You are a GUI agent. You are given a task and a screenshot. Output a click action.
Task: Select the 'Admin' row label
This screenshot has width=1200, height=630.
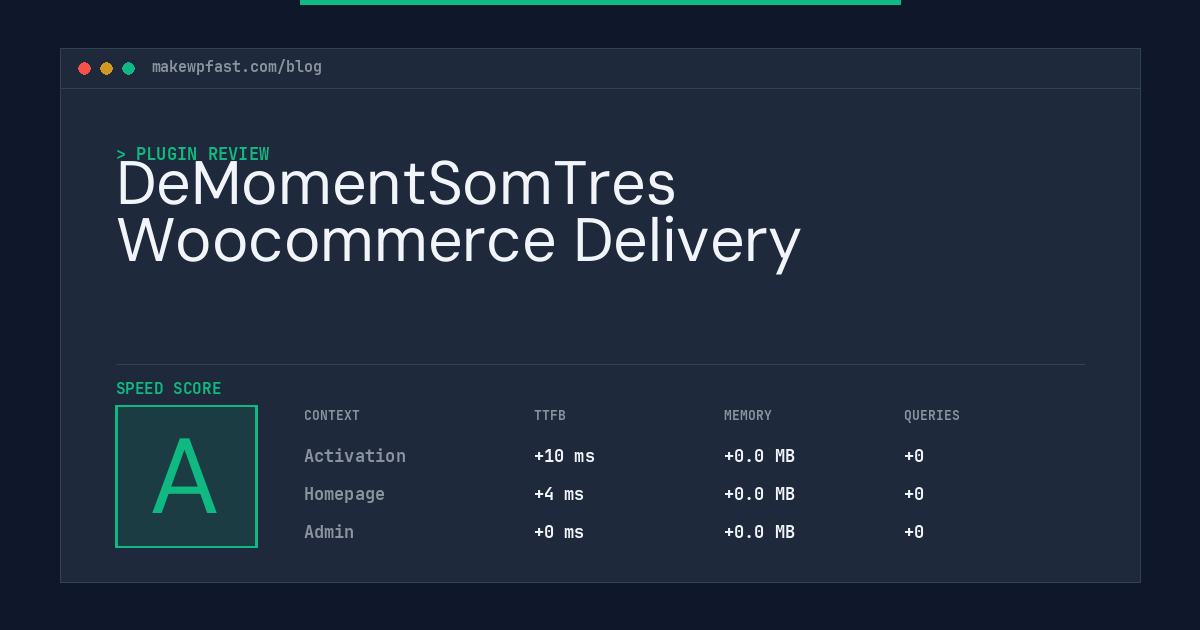(329, 532)
